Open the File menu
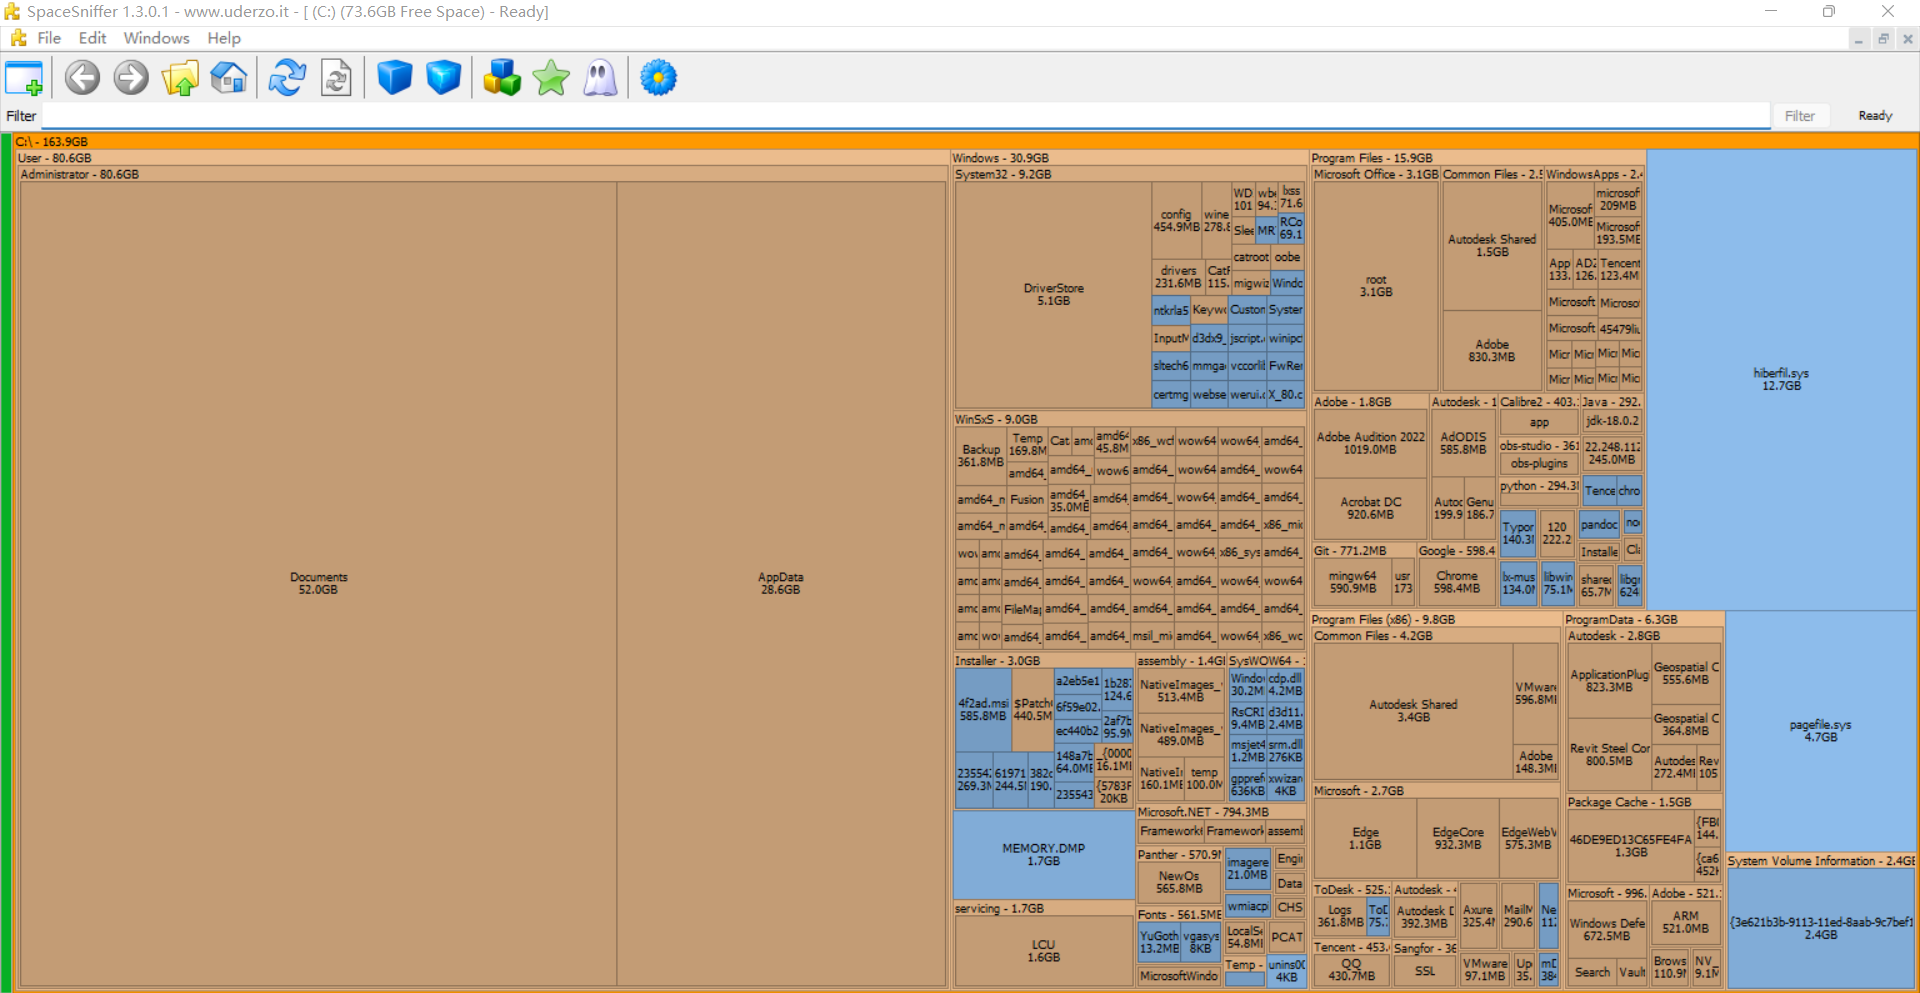This screenshot has height=993, width=1920. pyautogui.click(x=49, y=38)
